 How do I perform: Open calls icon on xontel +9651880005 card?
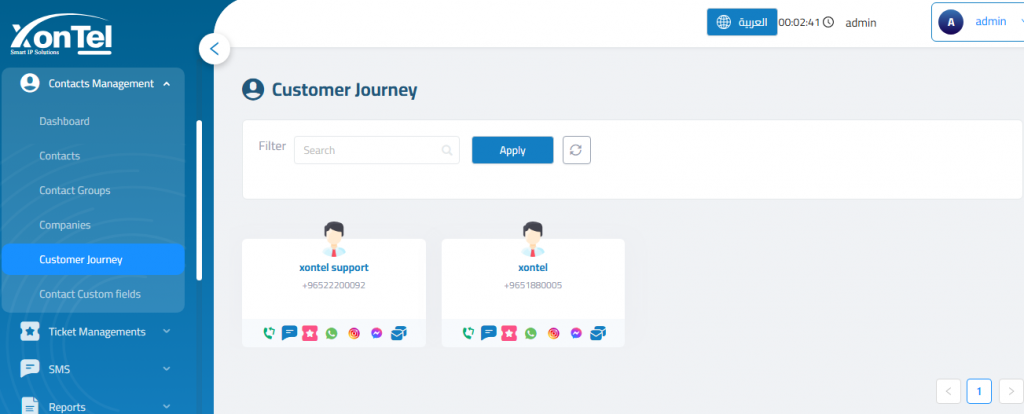pos(468,333)
